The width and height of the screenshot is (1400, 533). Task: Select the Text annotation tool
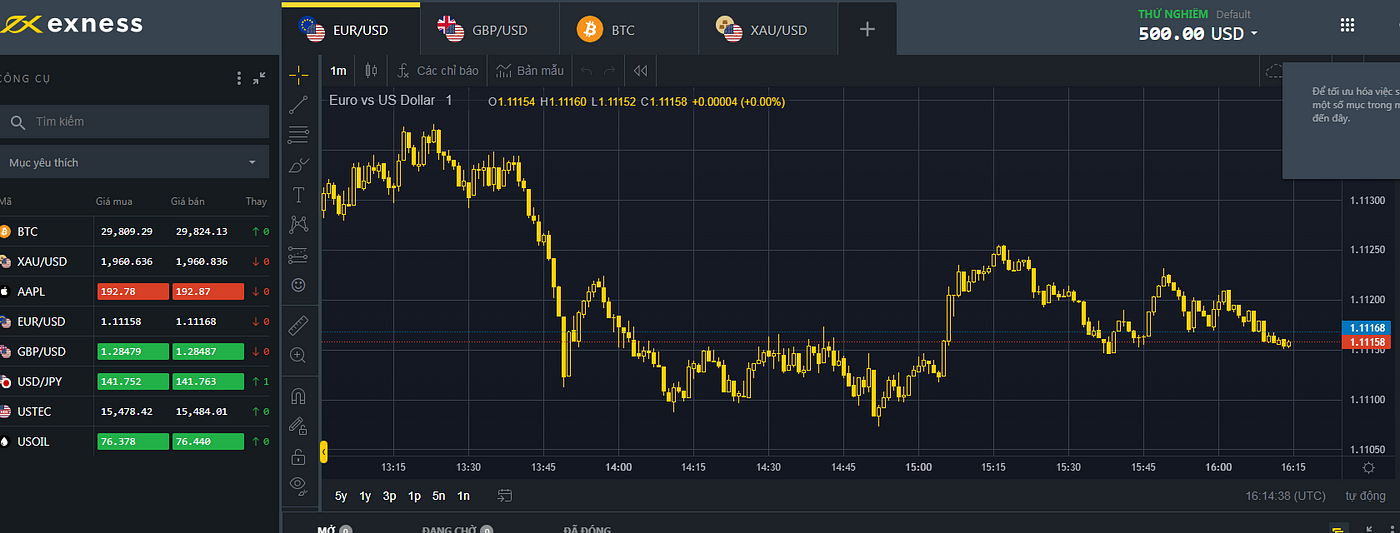pyautogui.click(x=298, y=194)
